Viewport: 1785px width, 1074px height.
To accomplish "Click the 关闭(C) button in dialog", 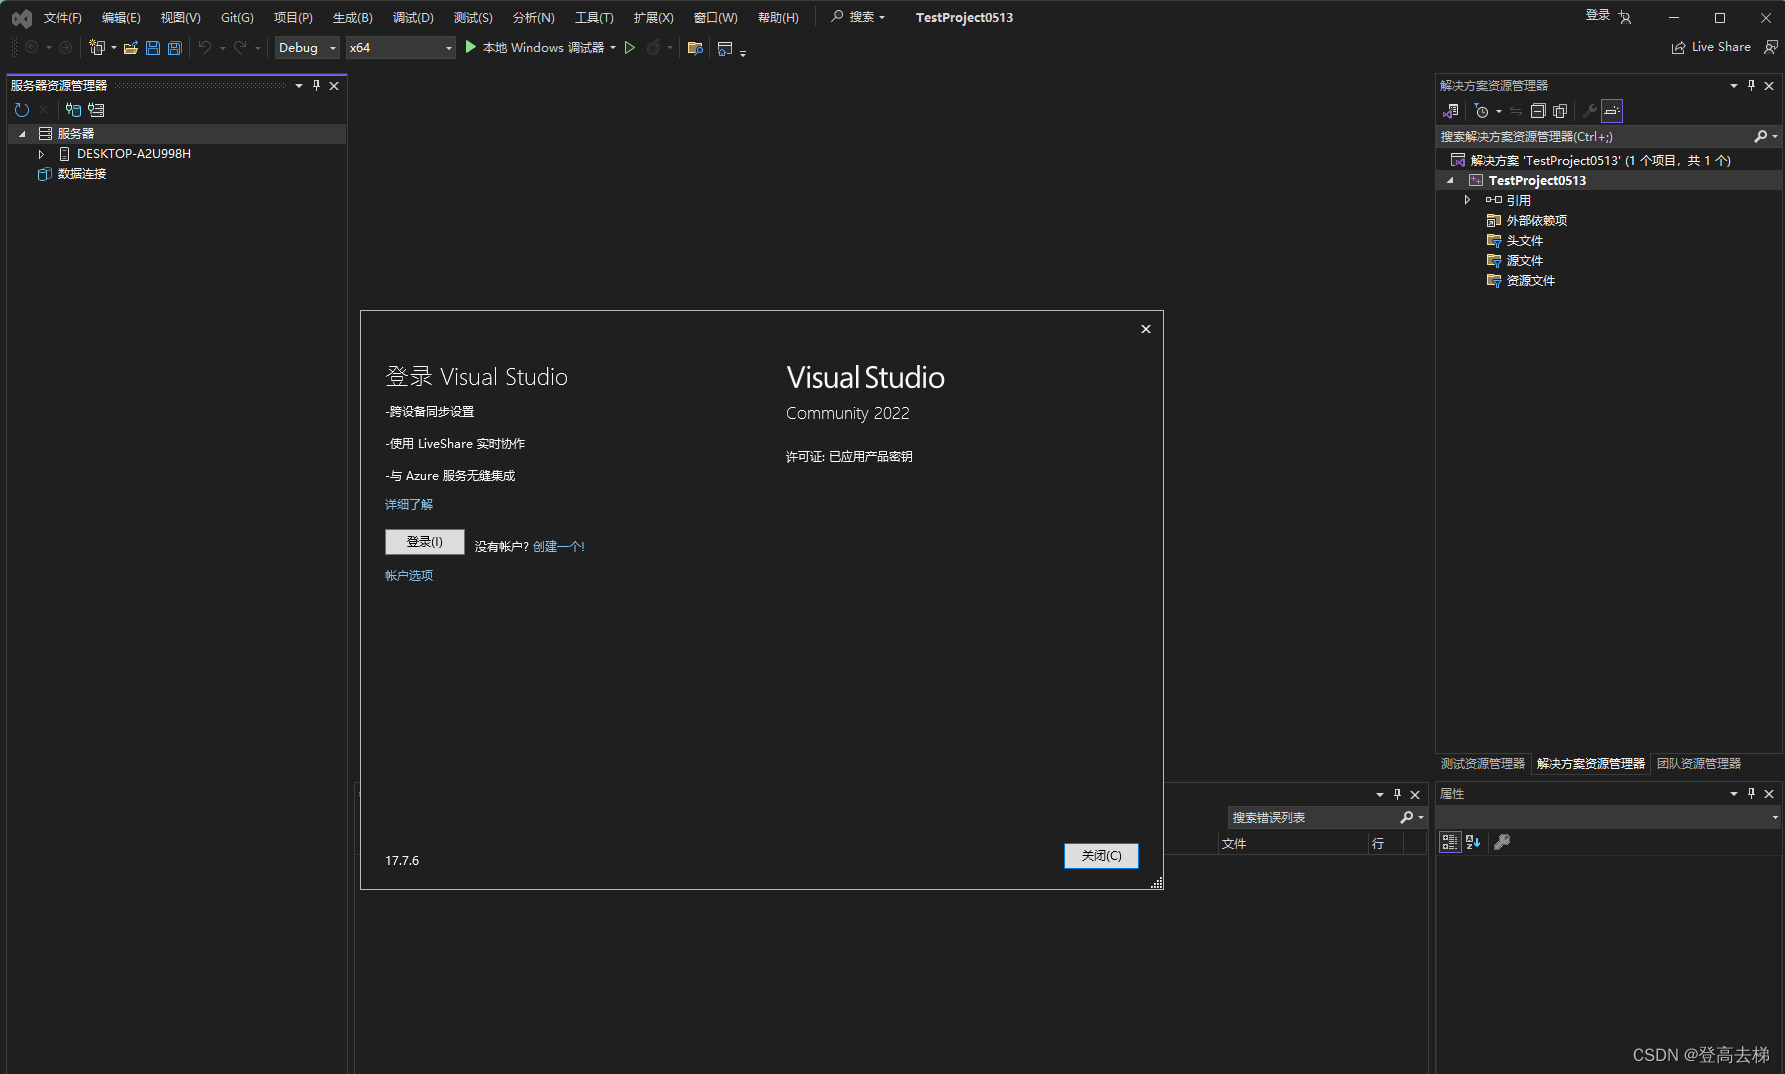I will tap(1101, 856).
